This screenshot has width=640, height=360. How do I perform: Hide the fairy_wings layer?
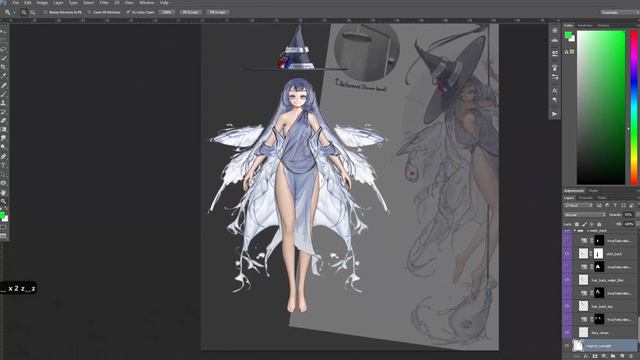click(x=567, y=333)
